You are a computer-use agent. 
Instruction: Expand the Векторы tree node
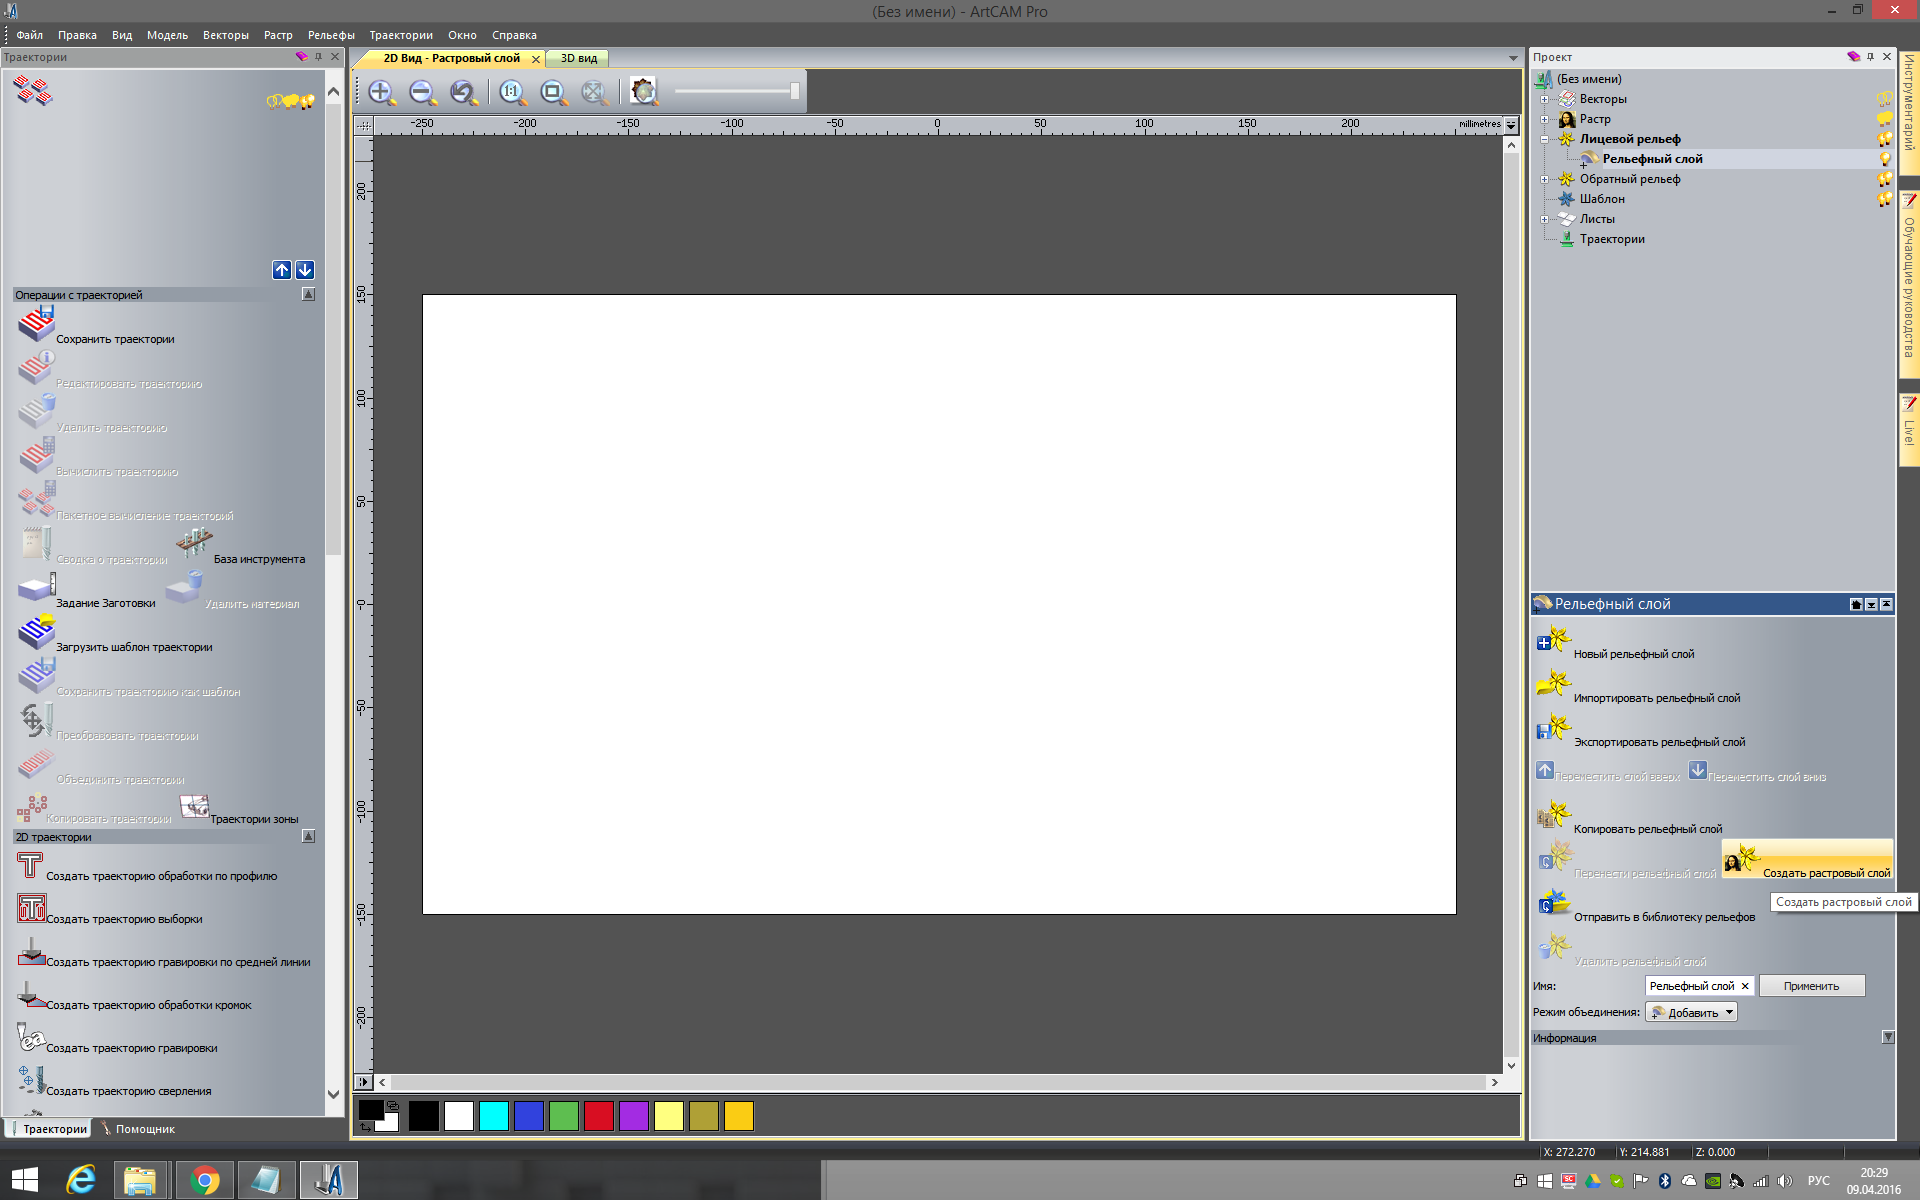pos(1545,99)
